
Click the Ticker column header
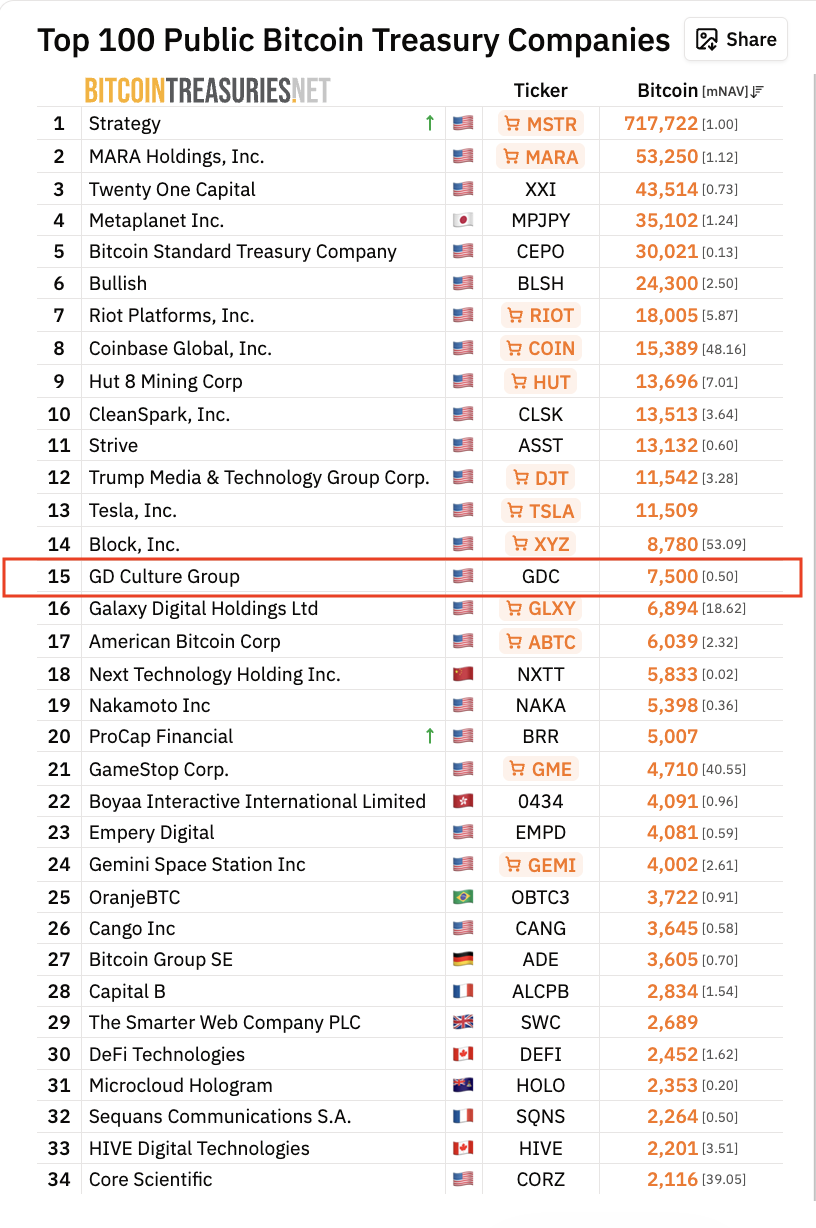tap(541, 90)
